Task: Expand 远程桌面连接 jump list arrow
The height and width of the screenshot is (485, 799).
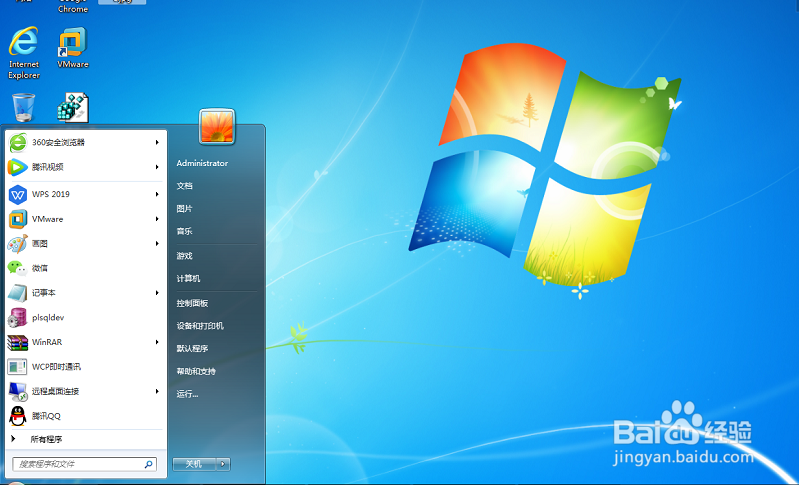Action: pyautogui.click(x=157, y=391)
